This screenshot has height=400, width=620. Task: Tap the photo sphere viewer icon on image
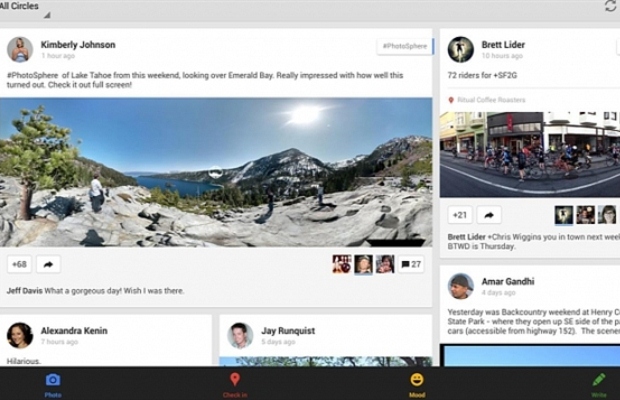[x=215, y=172]
